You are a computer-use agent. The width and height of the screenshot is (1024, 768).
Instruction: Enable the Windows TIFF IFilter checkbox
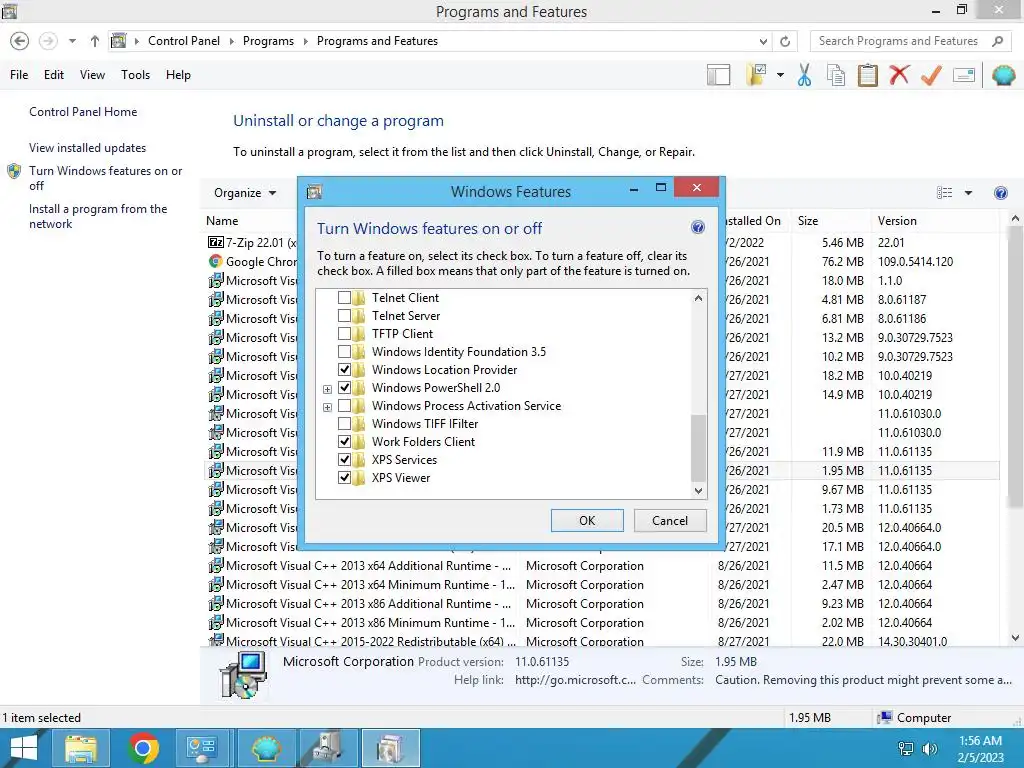tap(344, 424)
